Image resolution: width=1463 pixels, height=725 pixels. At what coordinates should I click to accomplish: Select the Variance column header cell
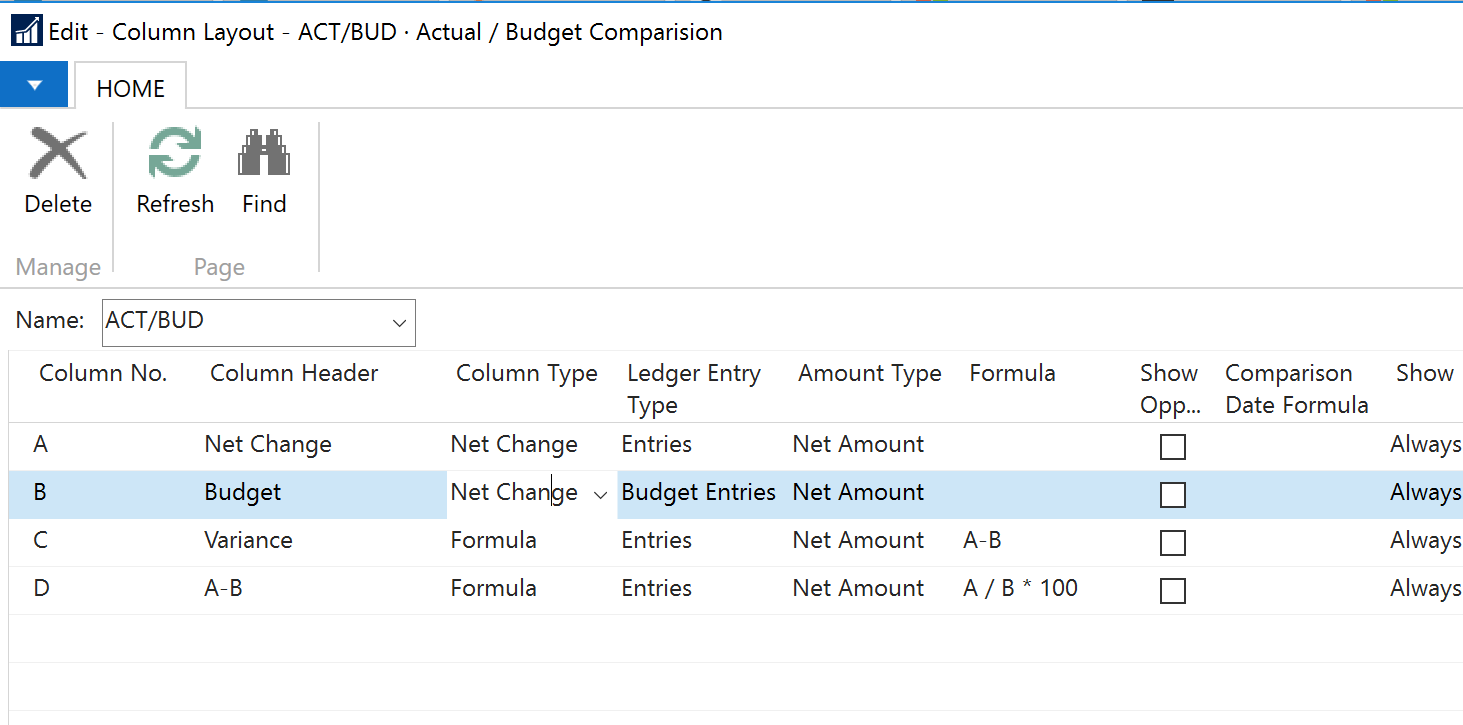pos(249,540)
